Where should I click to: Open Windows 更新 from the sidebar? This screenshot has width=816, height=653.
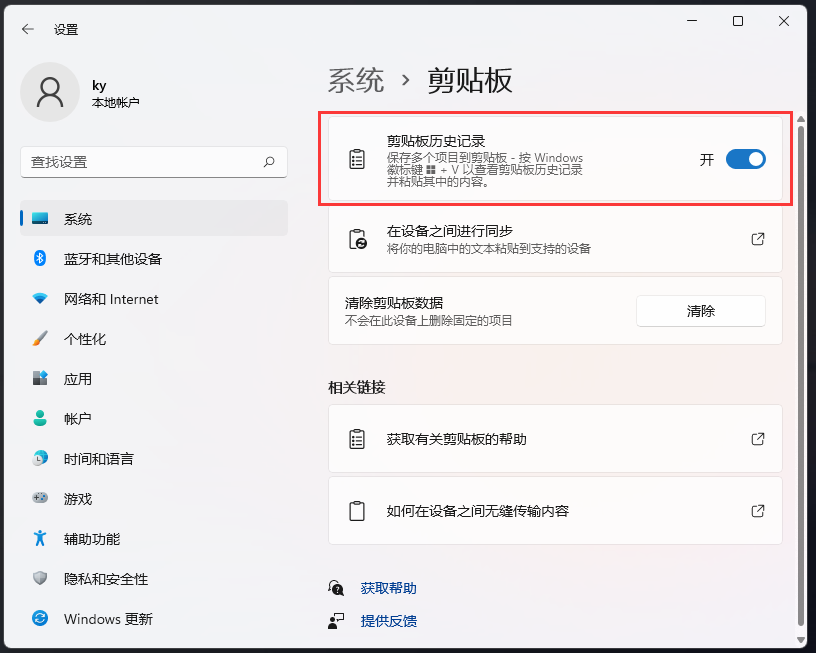pyautogui.click(x=39, y=619)
